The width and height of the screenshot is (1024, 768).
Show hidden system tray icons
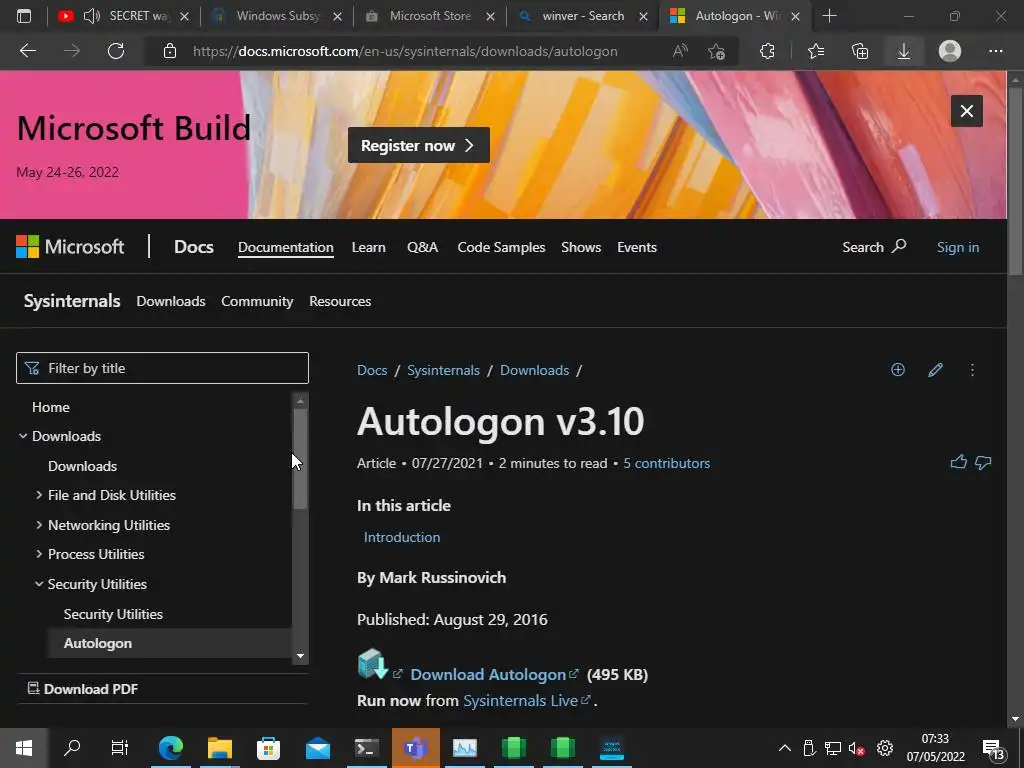tap(784, 748)
